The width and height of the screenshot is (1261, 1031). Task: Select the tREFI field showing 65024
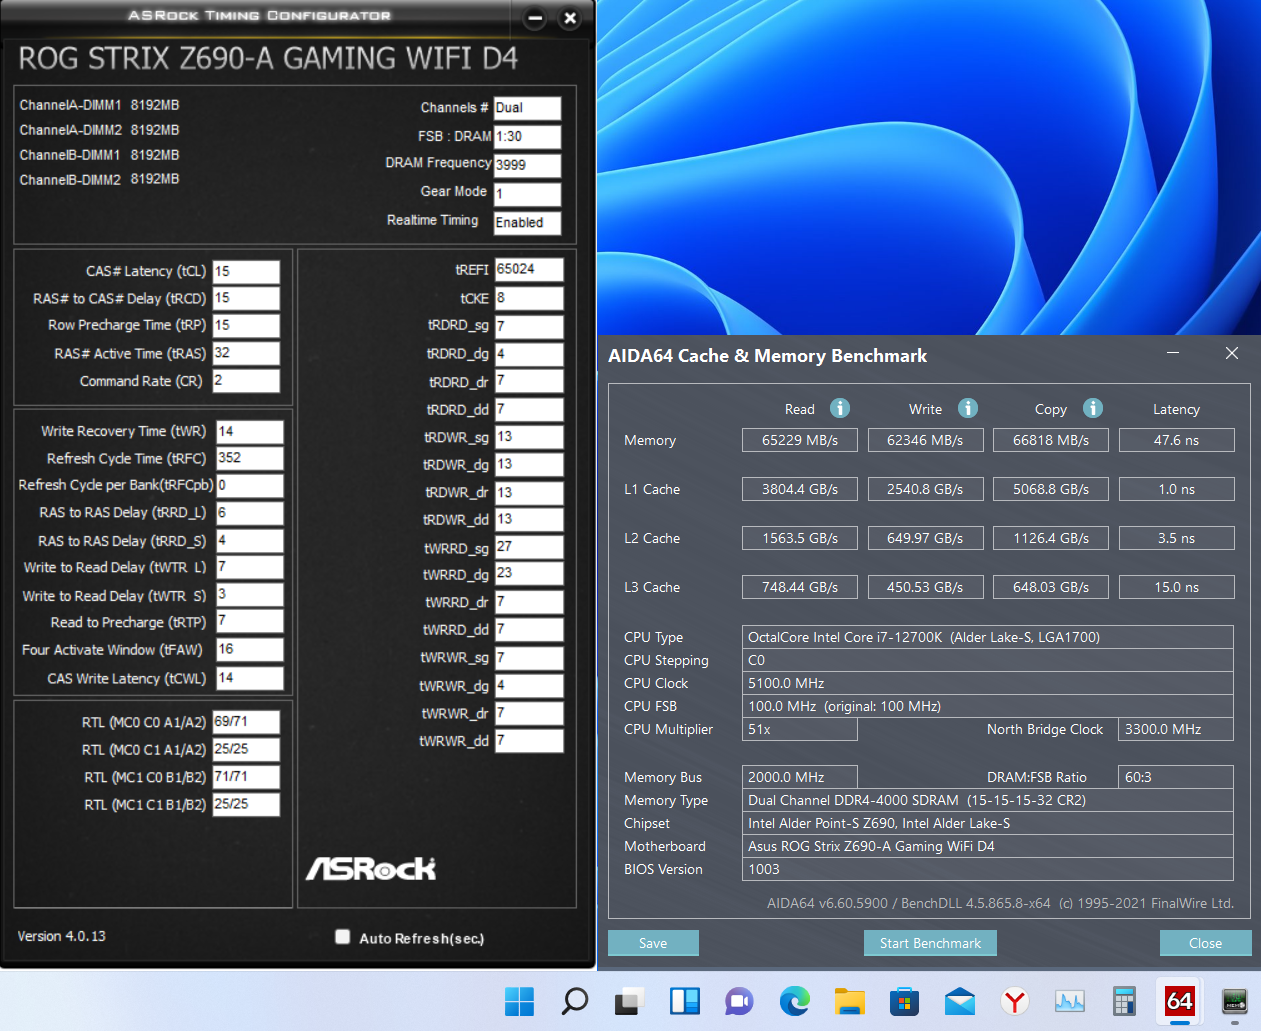(x=529, y=269)
